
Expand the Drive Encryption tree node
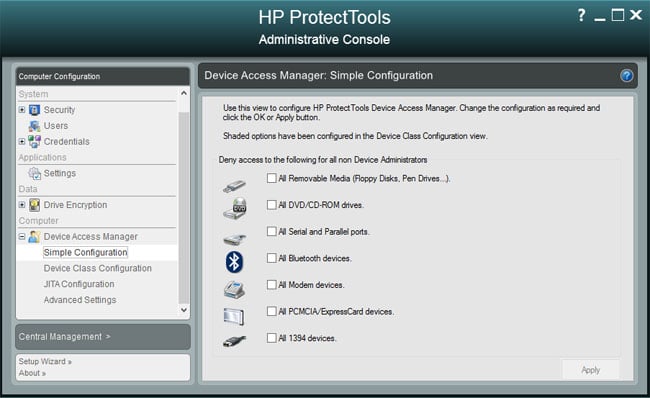(x=22, y=205)
